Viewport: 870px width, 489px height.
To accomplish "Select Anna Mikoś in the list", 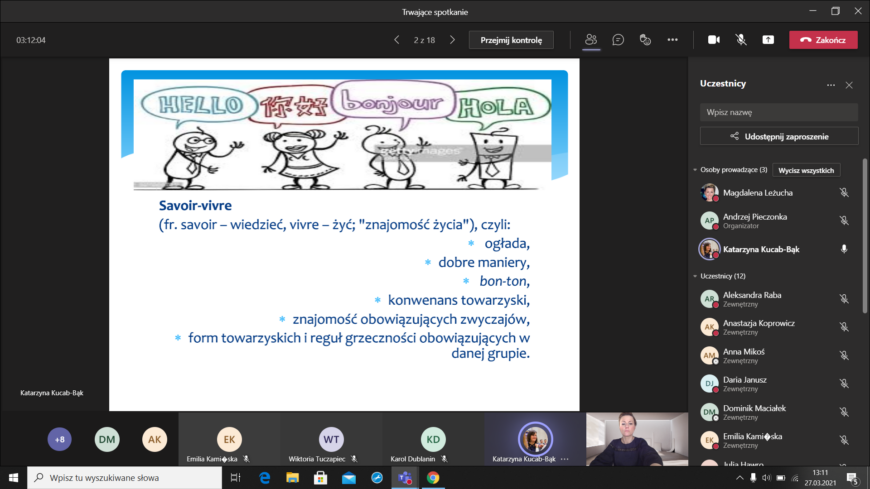I will pyautogui.click(x=775, y=355).
